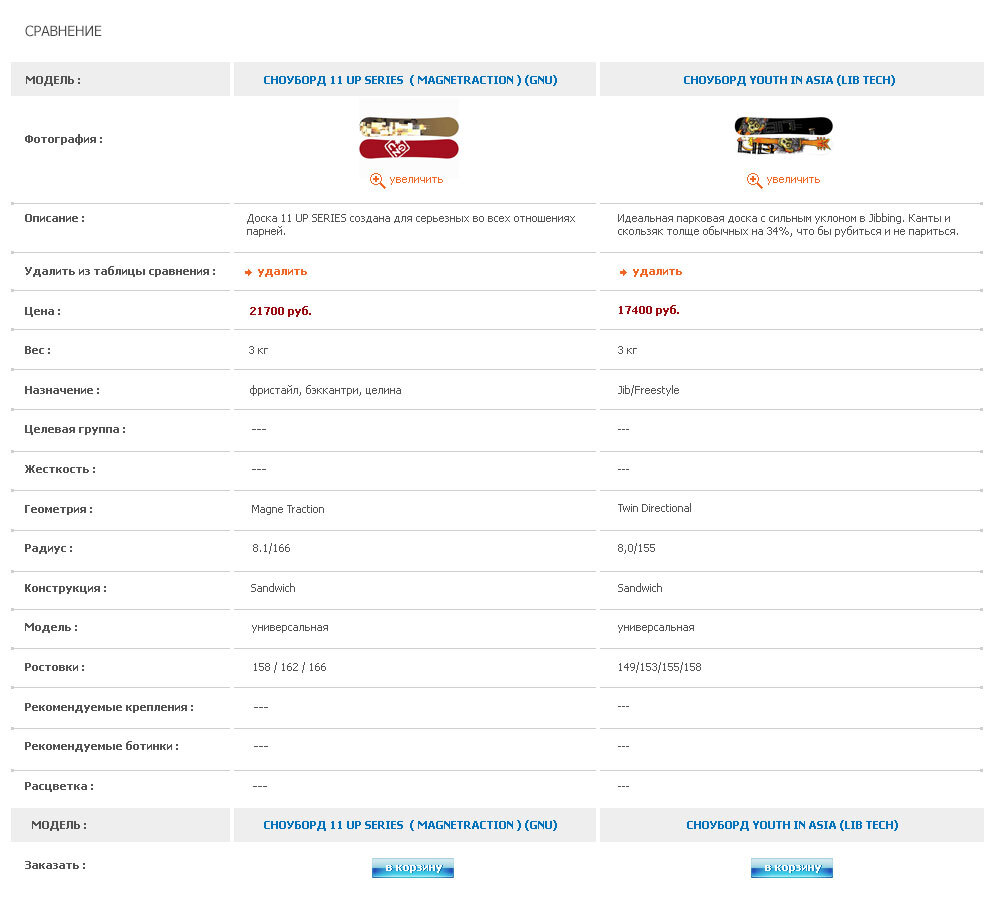
Task: Click the Ростовки : row label
Action: pyautogui.click(x=55, y=668)
